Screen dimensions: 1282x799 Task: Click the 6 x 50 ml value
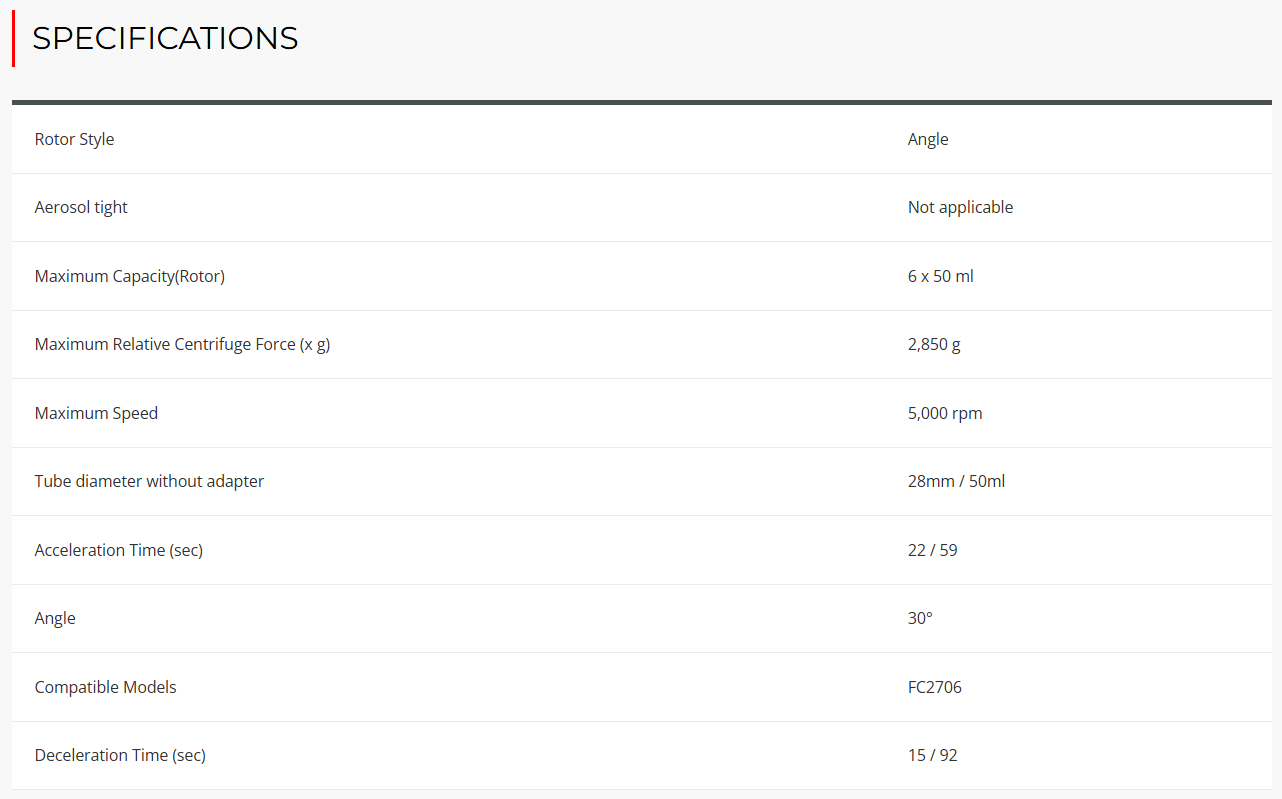[940, 276]
